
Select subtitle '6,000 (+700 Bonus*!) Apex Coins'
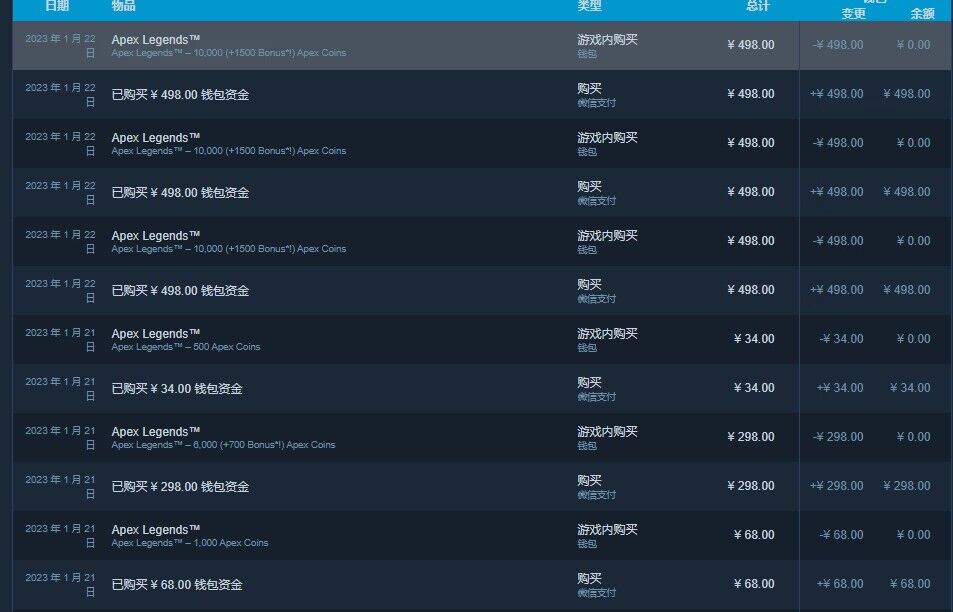(264, 445)
